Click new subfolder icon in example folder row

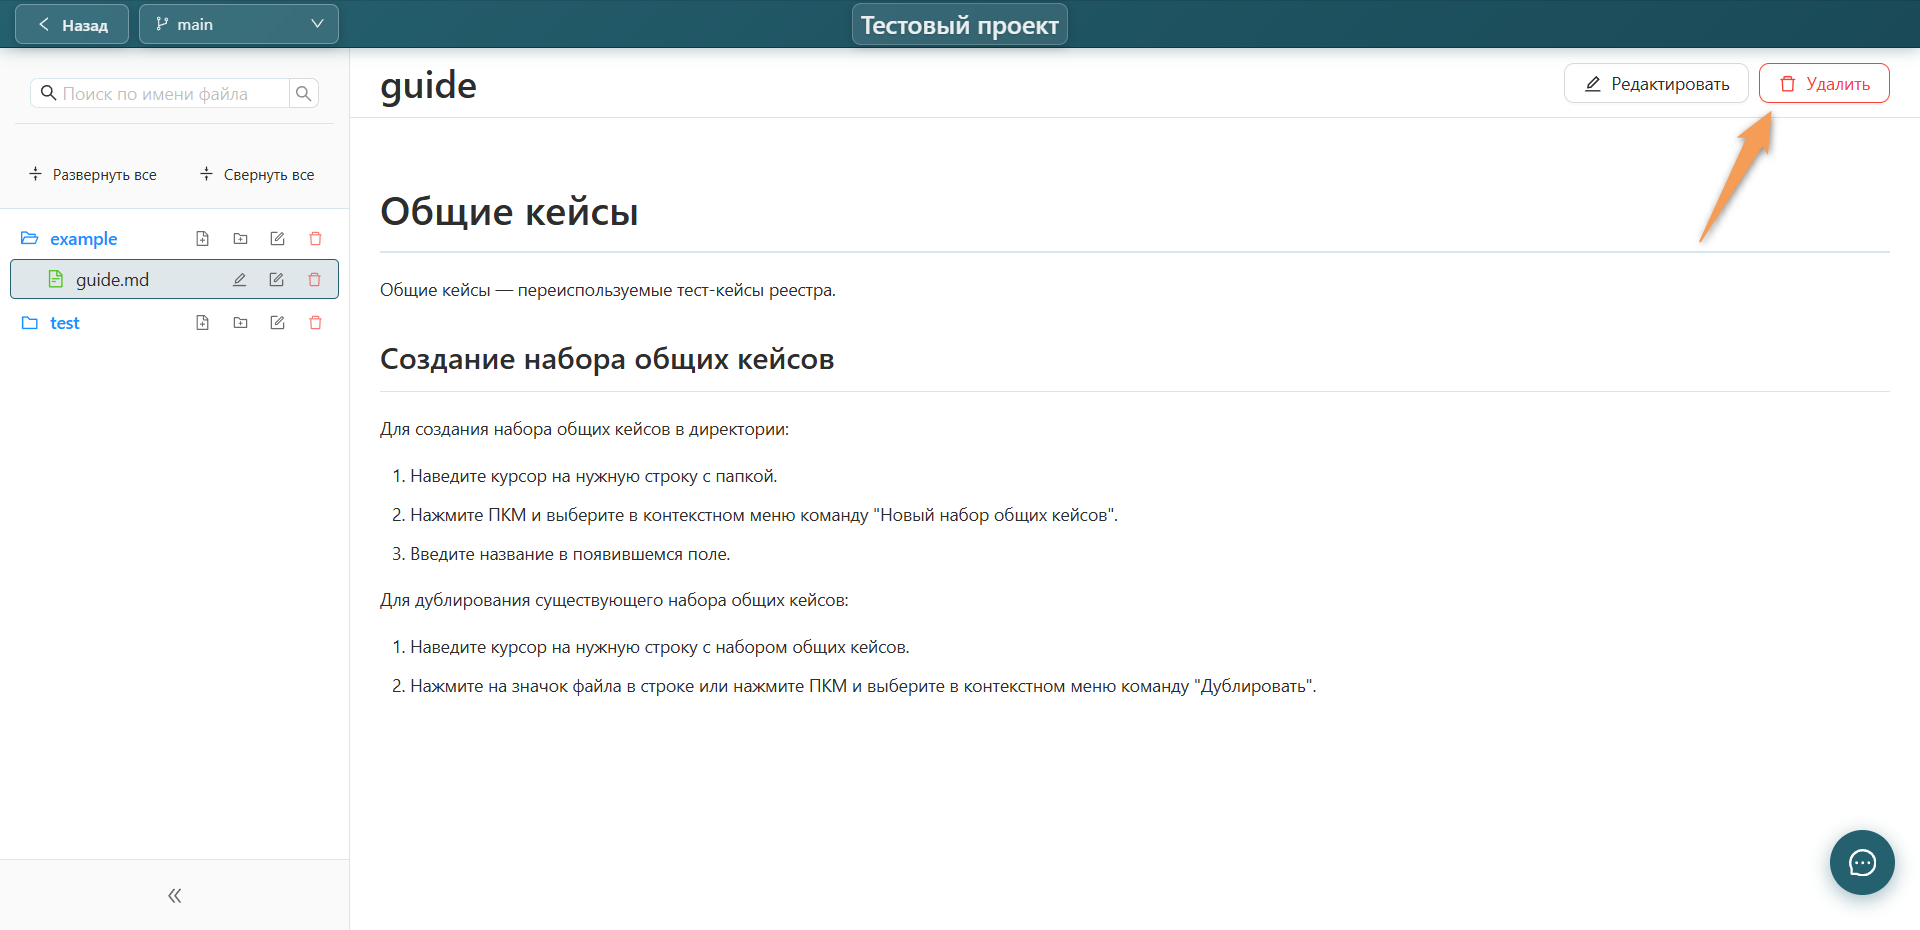(240, 239)
